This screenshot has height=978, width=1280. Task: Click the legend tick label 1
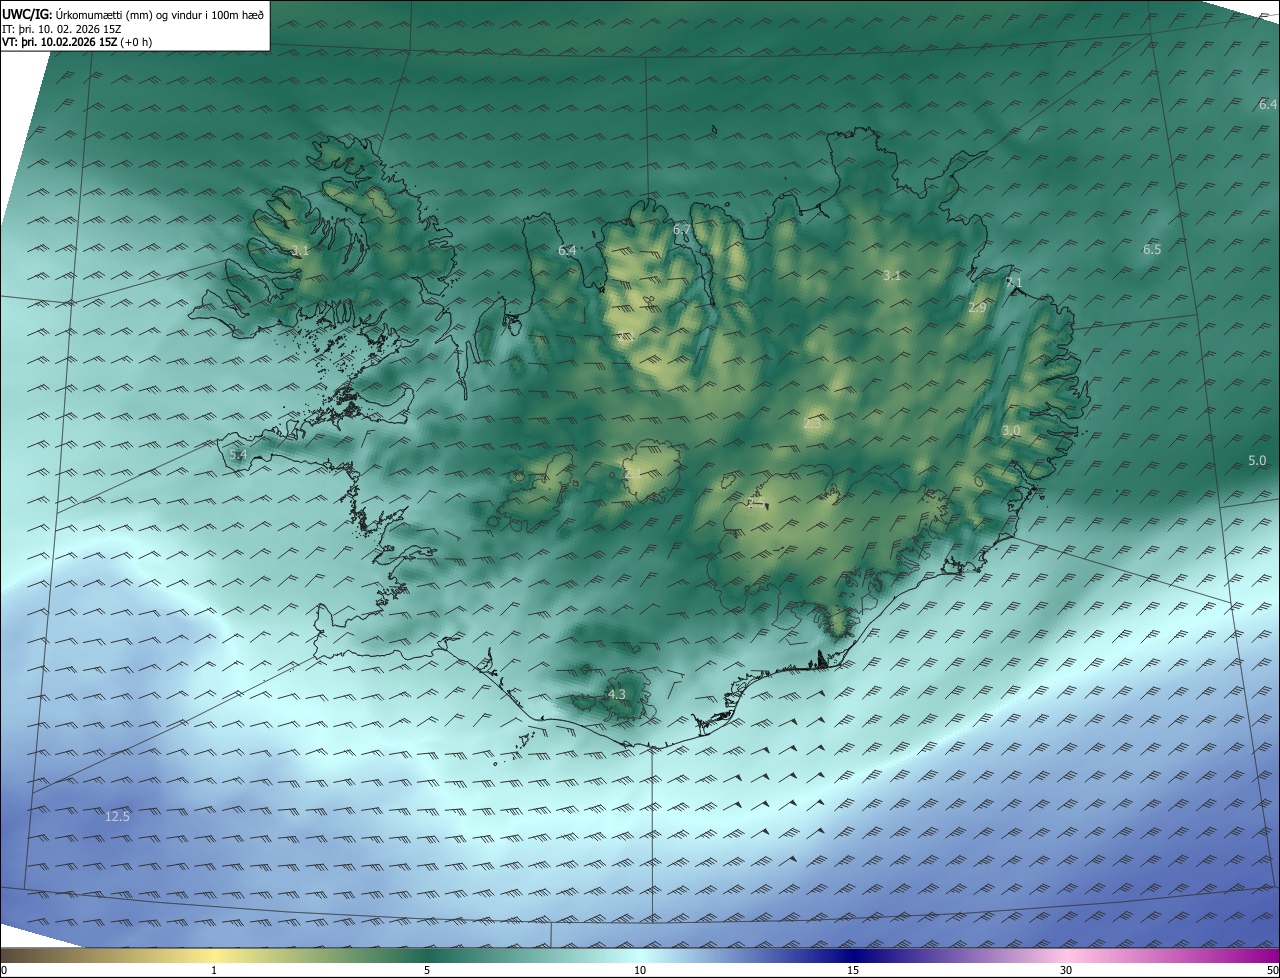[x=214, y=970]
